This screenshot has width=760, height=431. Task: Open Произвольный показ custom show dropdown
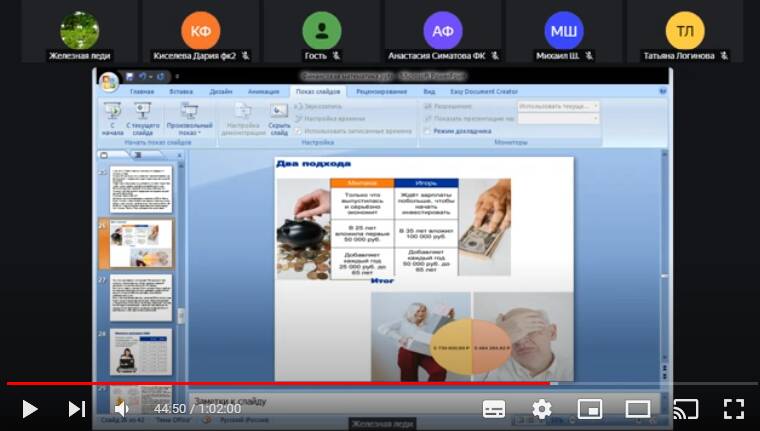pyautogui.click(x=189, y=119)
